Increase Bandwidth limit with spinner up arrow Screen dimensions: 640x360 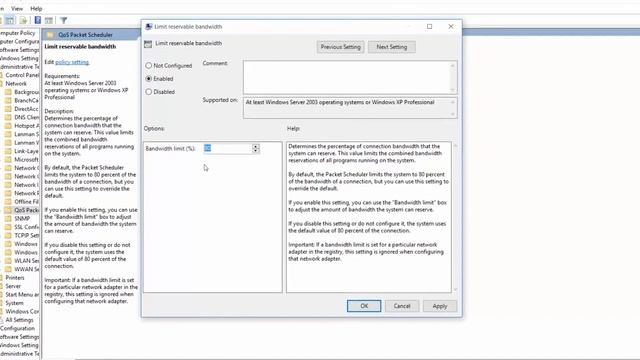click(x=256, y=146)
